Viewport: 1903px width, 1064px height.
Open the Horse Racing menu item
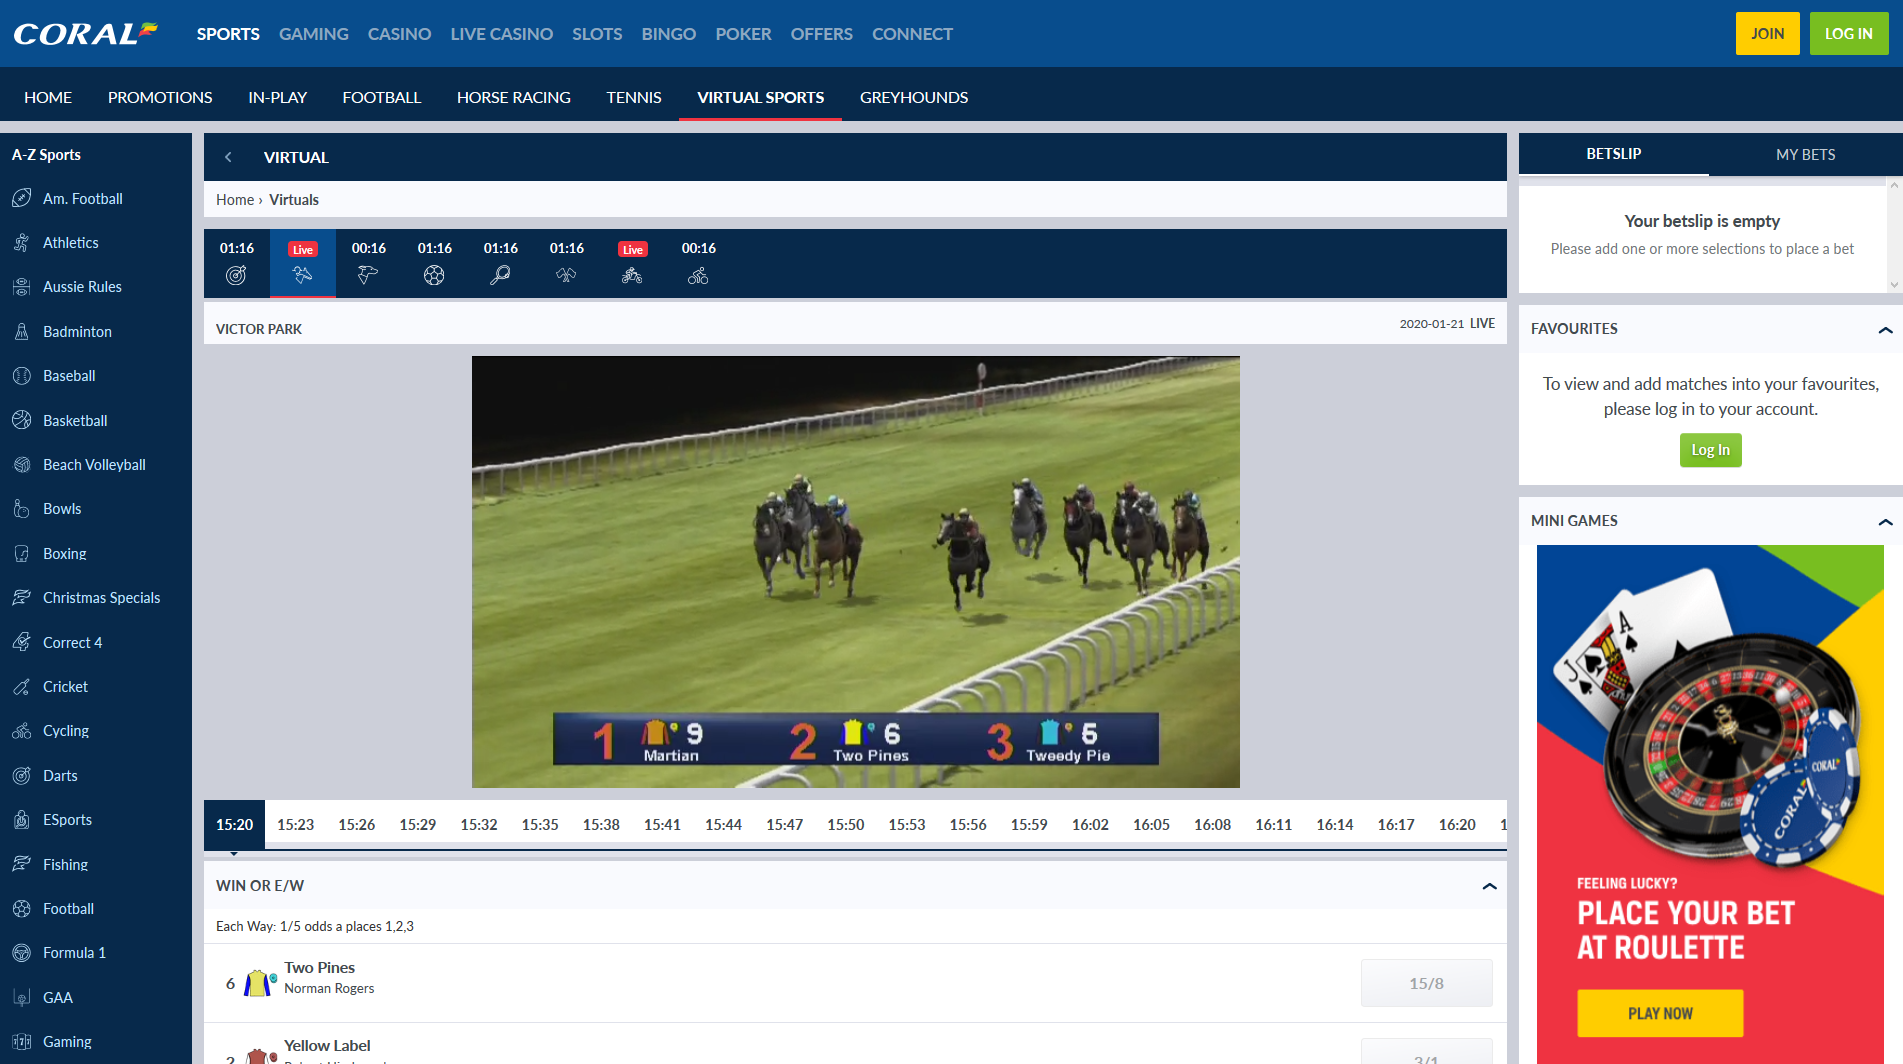[514, 97]
